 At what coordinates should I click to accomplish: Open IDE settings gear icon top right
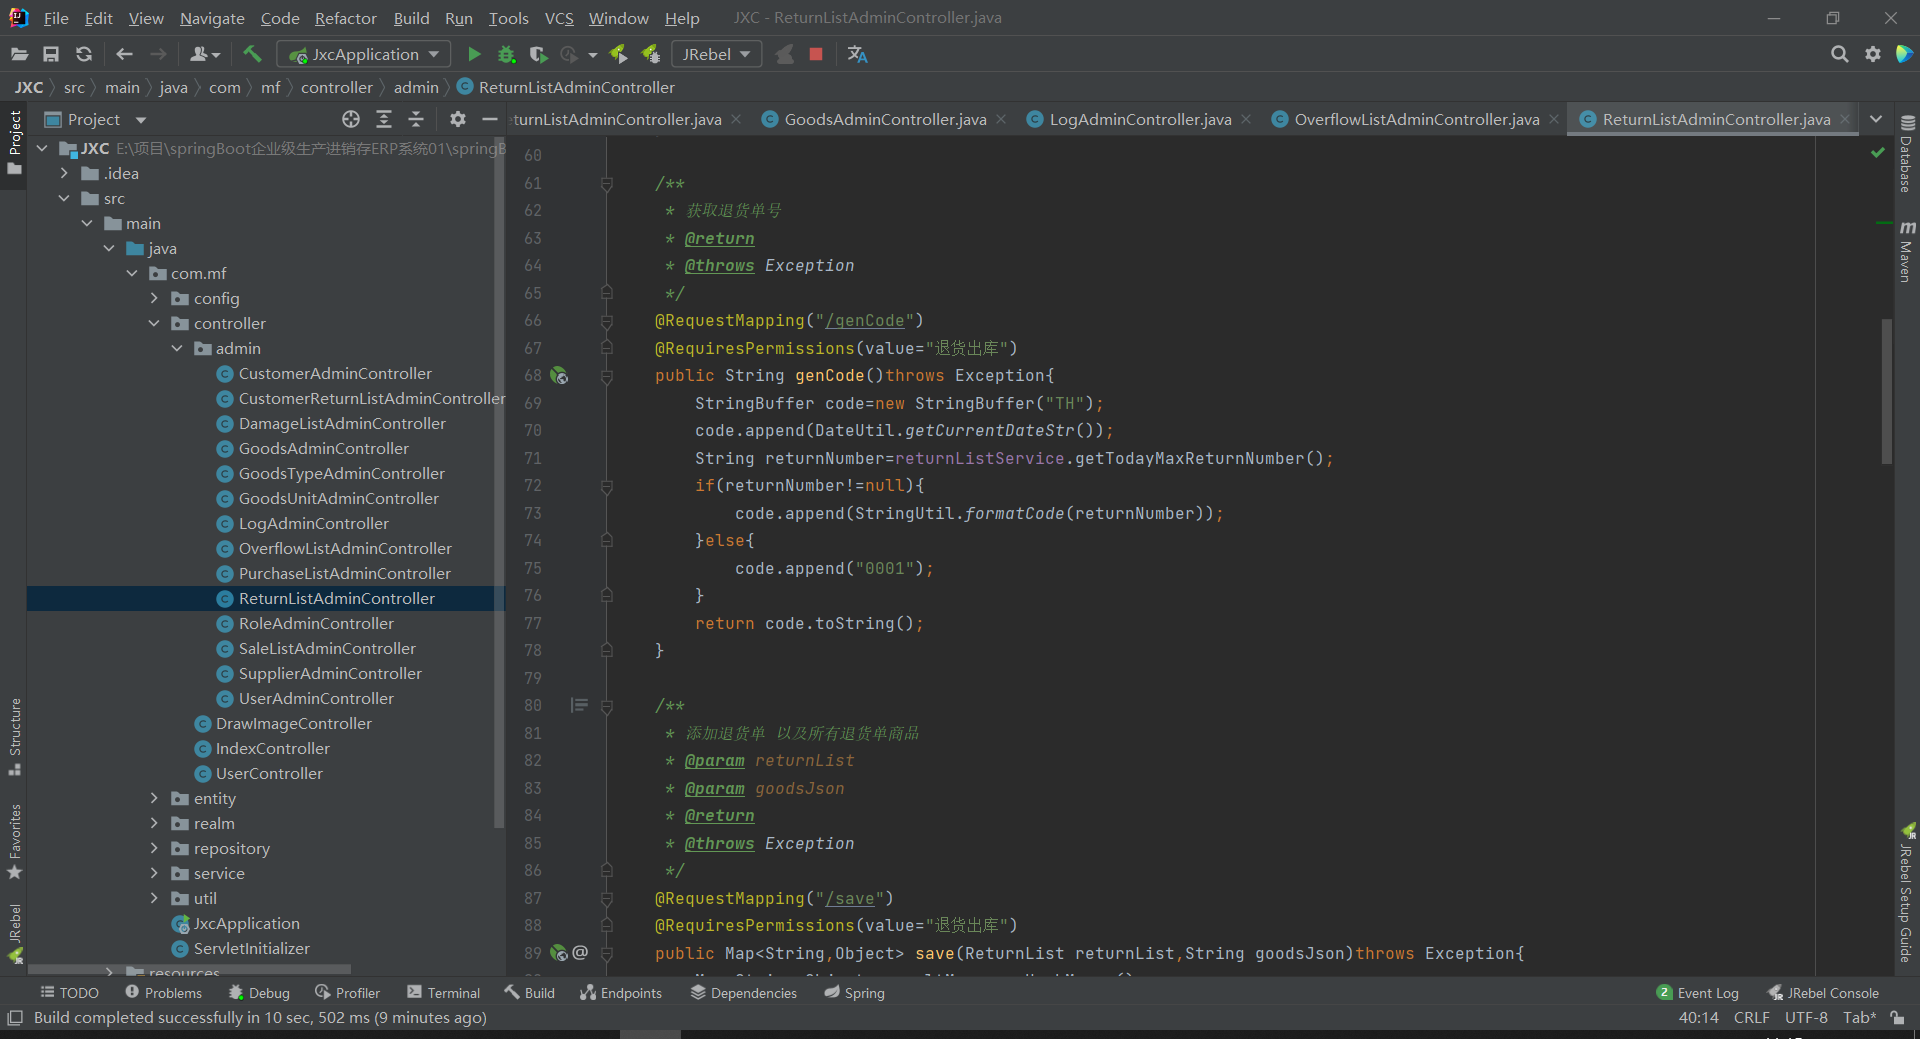1873,54
